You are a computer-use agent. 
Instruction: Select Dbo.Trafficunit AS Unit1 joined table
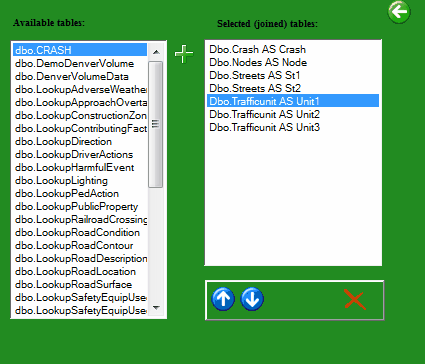pos(293,101)
